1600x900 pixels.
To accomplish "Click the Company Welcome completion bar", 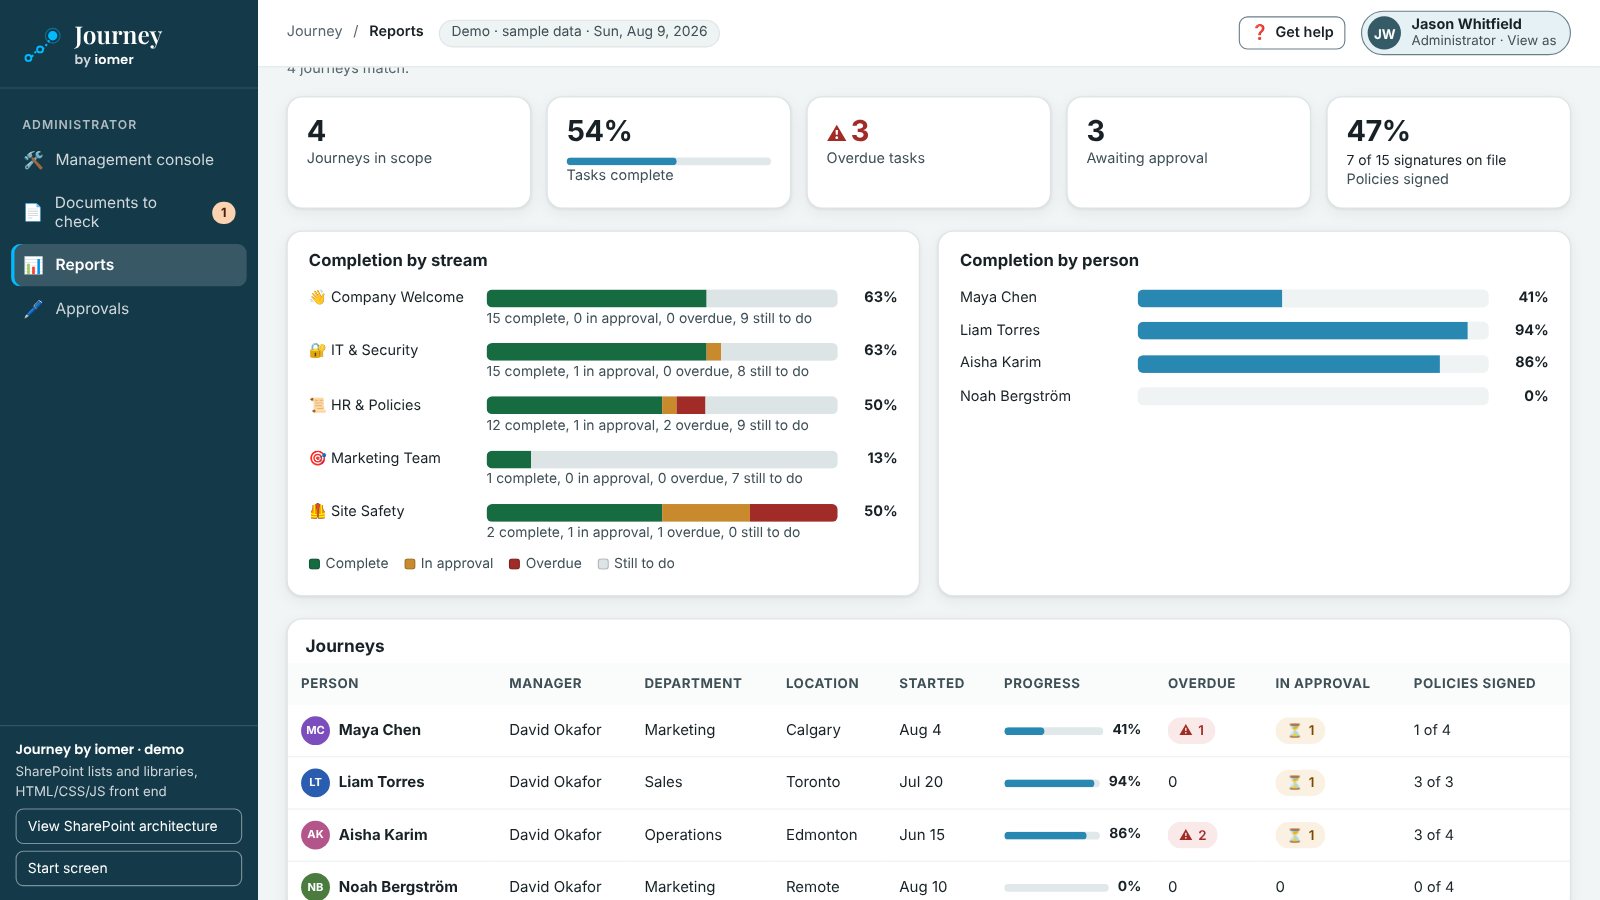I will 662,298.
